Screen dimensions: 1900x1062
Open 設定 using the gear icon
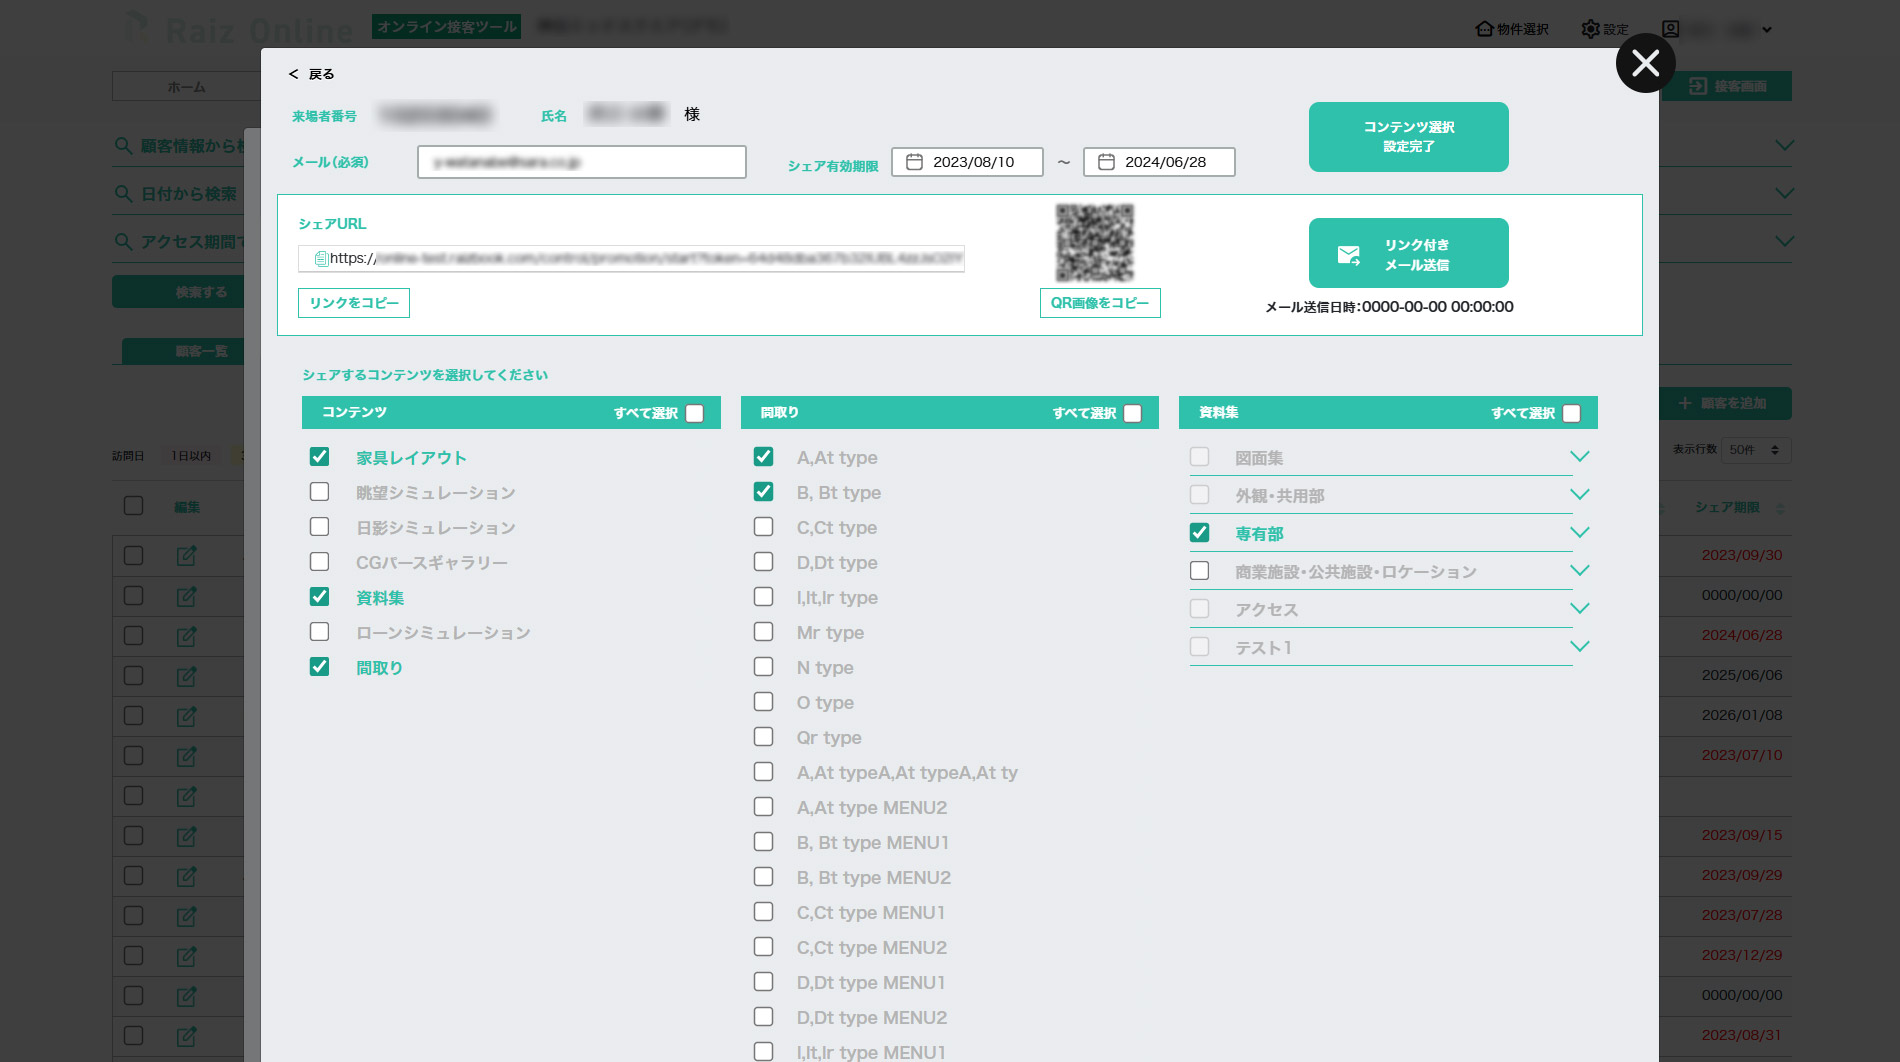(1592, 29)
